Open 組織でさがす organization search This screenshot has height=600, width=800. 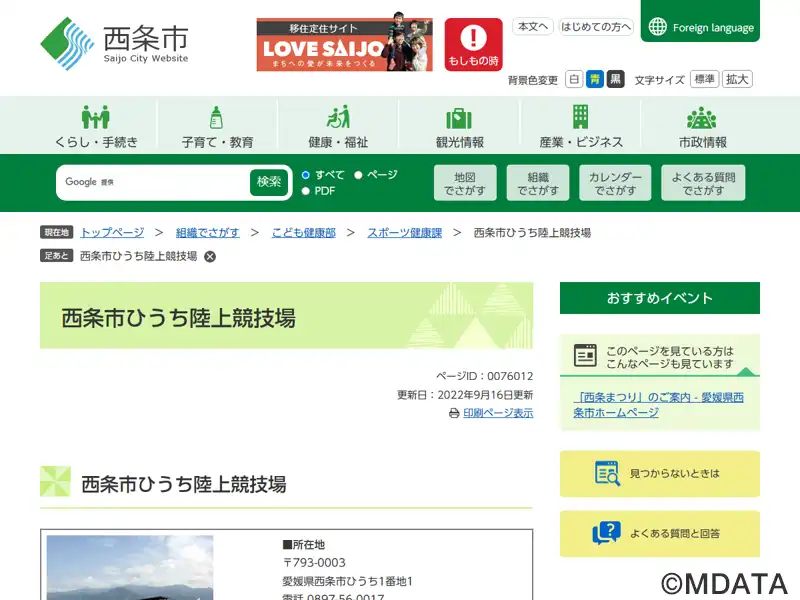[x=538, y=183]
